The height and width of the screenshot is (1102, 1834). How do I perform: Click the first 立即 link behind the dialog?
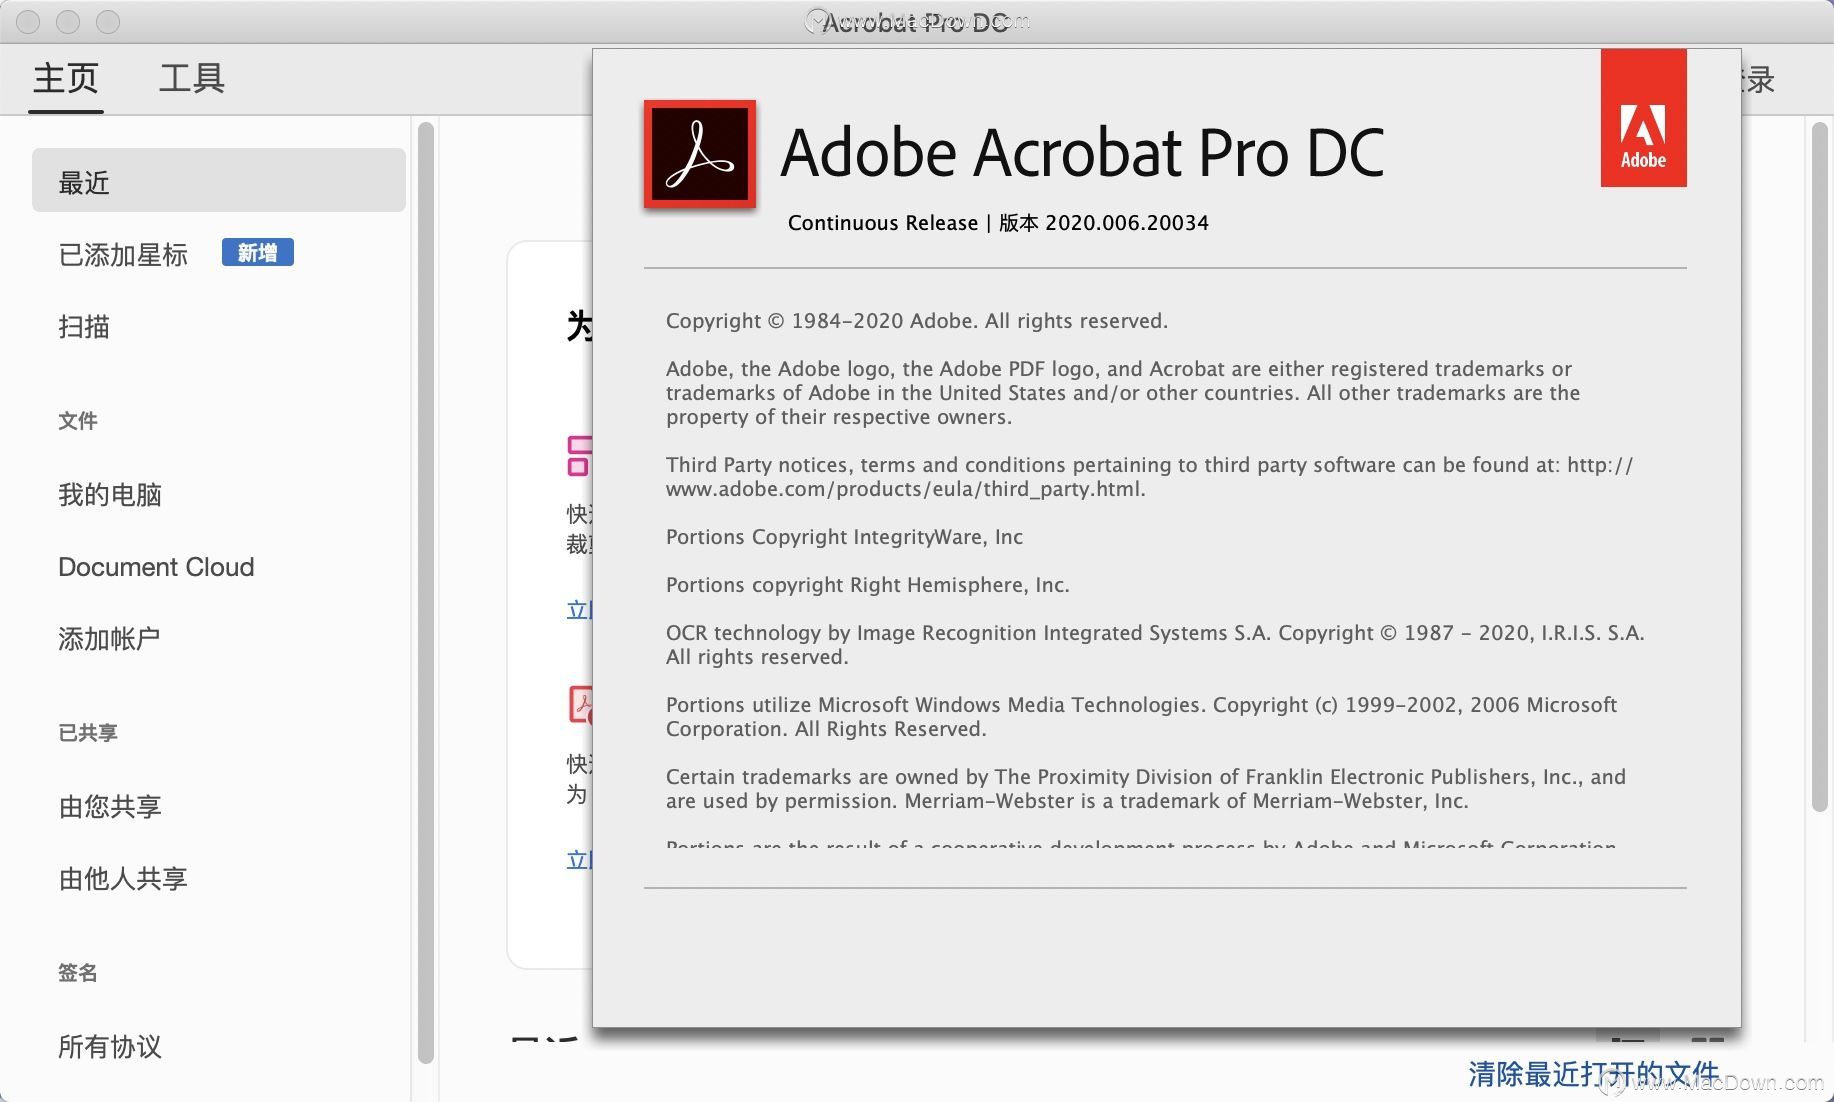click(x=579, y=610)
